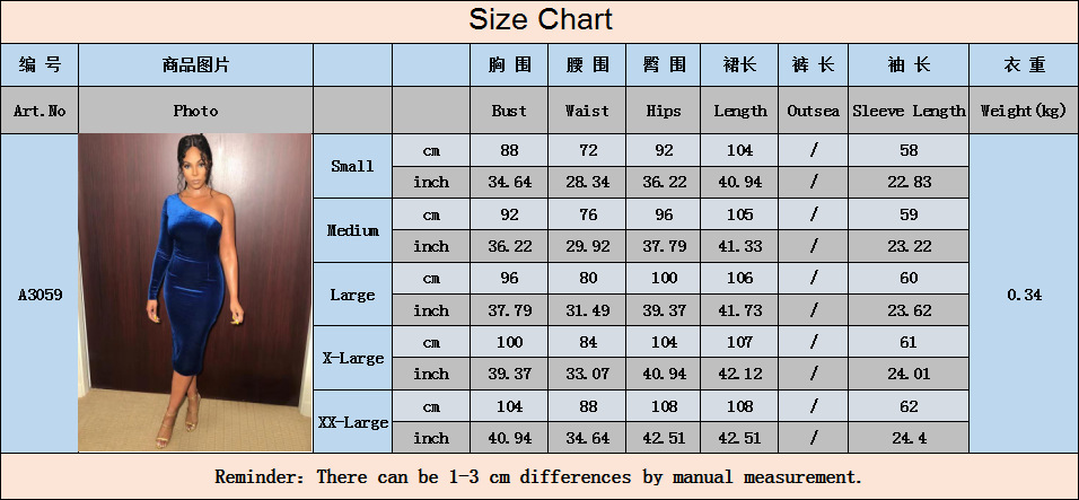This screenshot has height=500, width=1079.
Task: Select the Hips column header
Action: point(663,111)
